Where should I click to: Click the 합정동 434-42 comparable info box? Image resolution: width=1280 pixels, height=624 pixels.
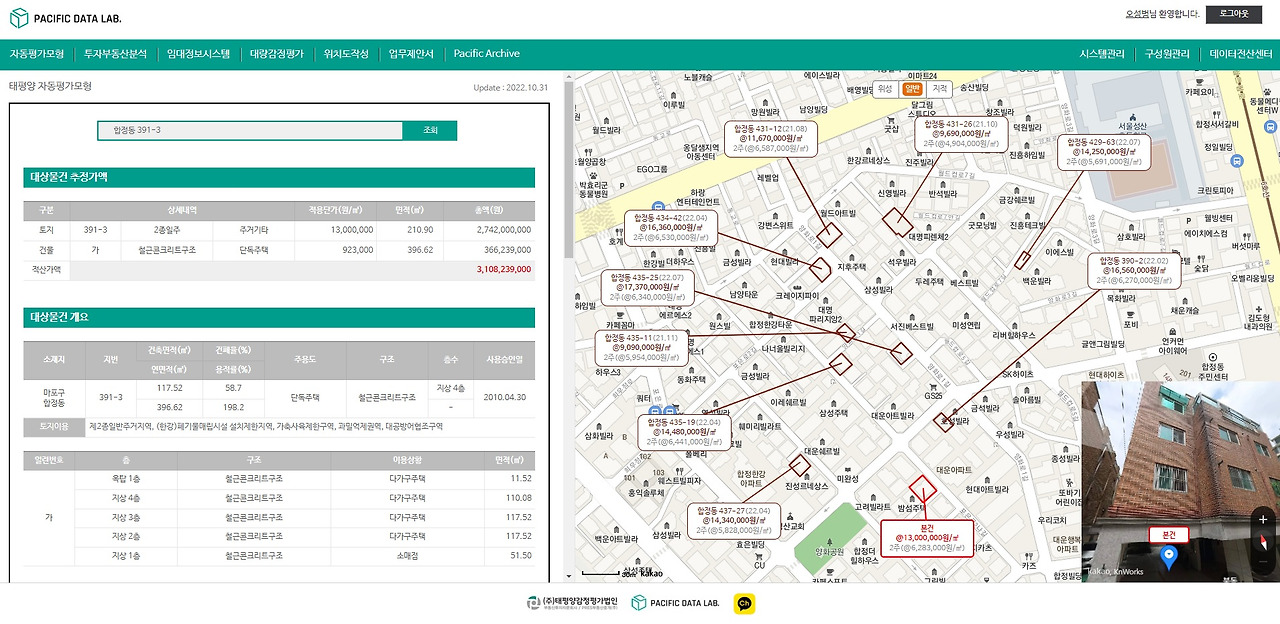(672, 228)
